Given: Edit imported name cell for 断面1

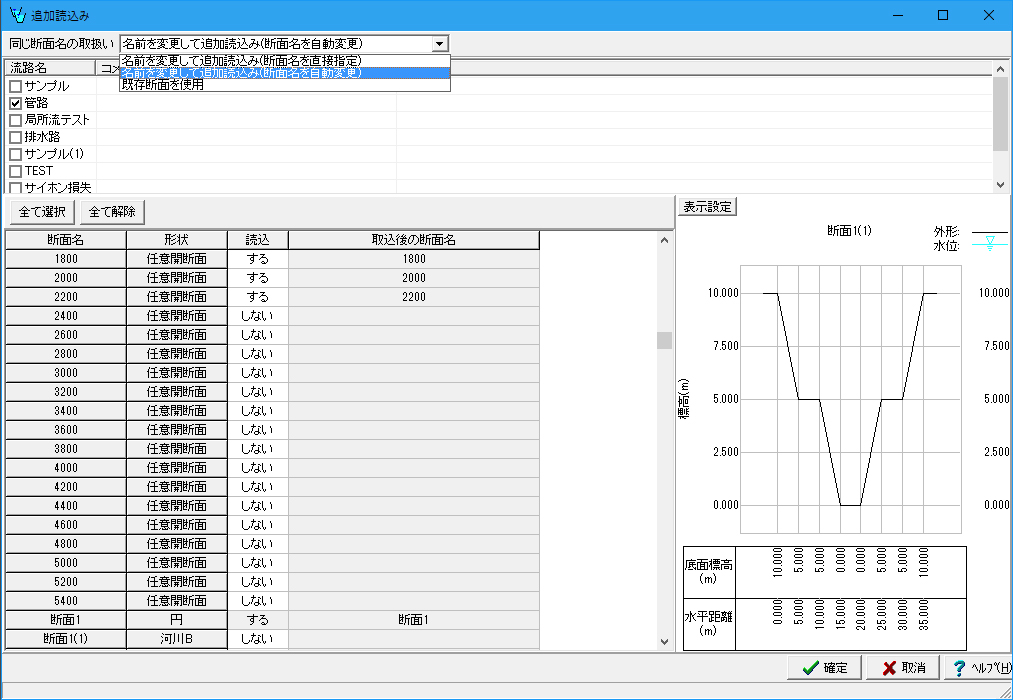Looking at the screenshot, I should tap(413, 620).
